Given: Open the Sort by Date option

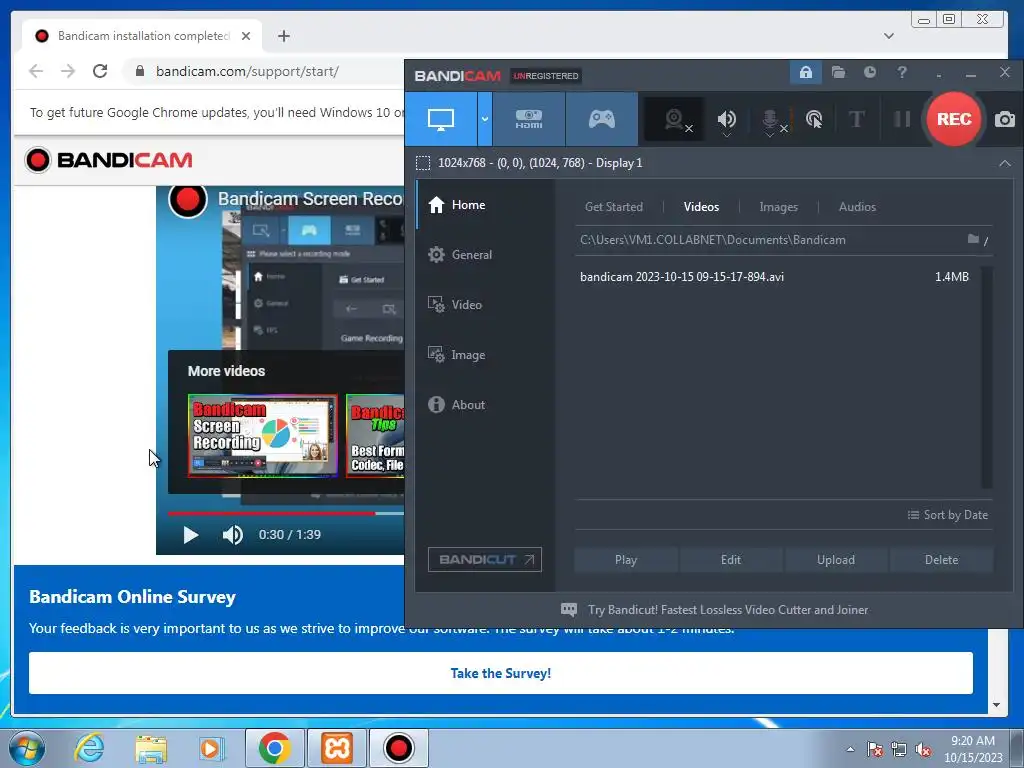Looking at the screenshot, I should pos(948,515).
